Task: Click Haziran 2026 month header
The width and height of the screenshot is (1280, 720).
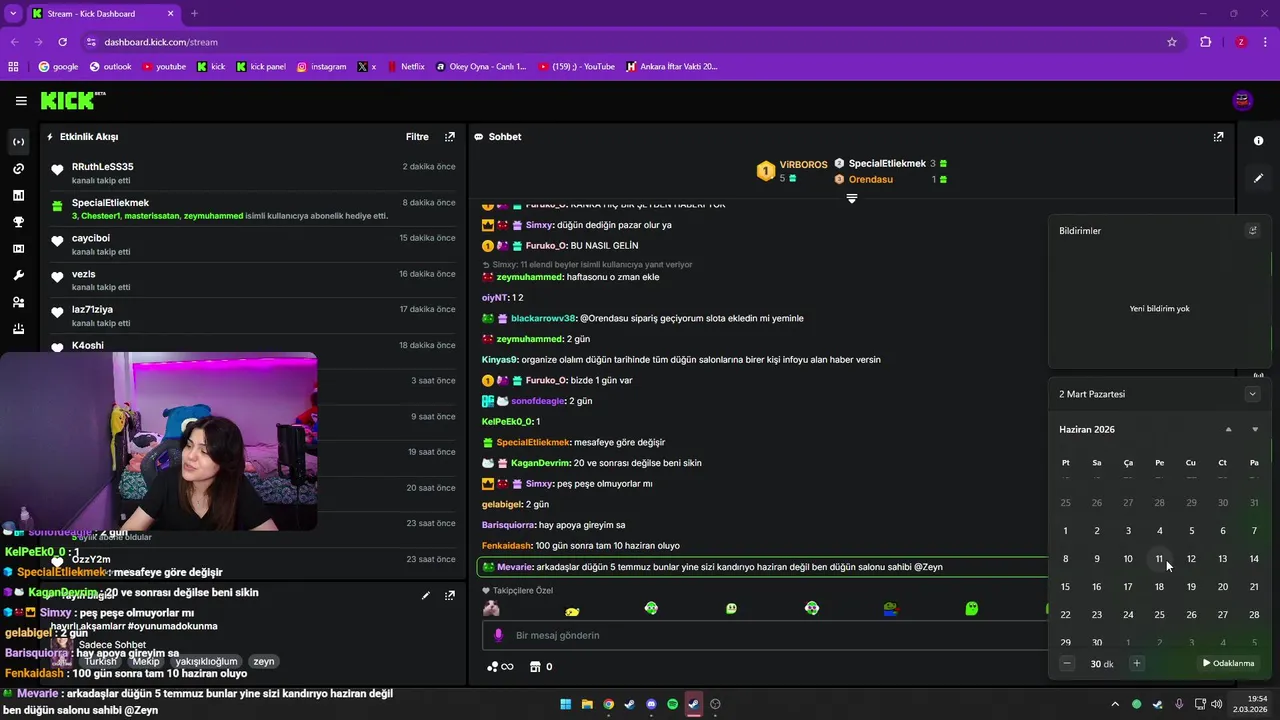Action: 1087,430
